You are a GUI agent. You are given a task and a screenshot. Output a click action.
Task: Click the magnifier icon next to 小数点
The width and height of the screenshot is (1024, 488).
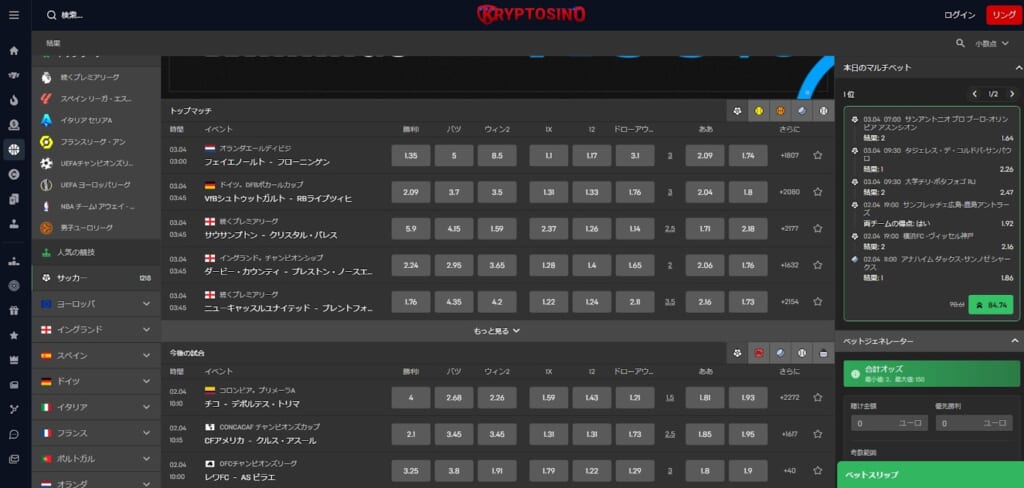click(960, 43)
